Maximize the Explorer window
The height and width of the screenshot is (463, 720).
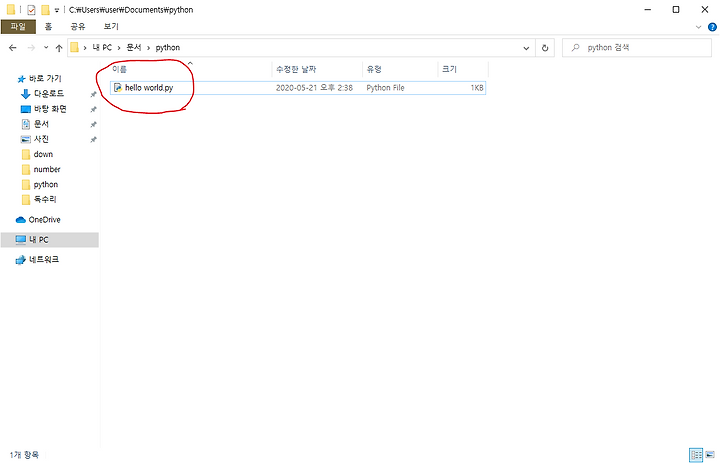tap(676, 10)
